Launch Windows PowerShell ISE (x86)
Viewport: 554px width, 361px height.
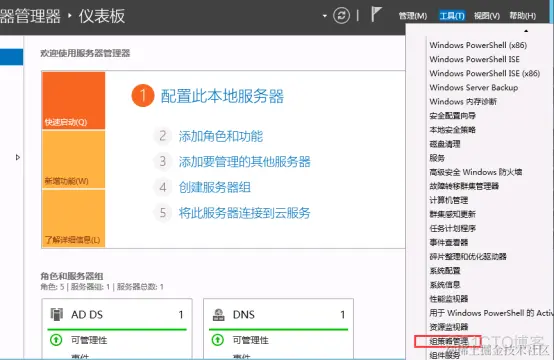click(485, 73)
